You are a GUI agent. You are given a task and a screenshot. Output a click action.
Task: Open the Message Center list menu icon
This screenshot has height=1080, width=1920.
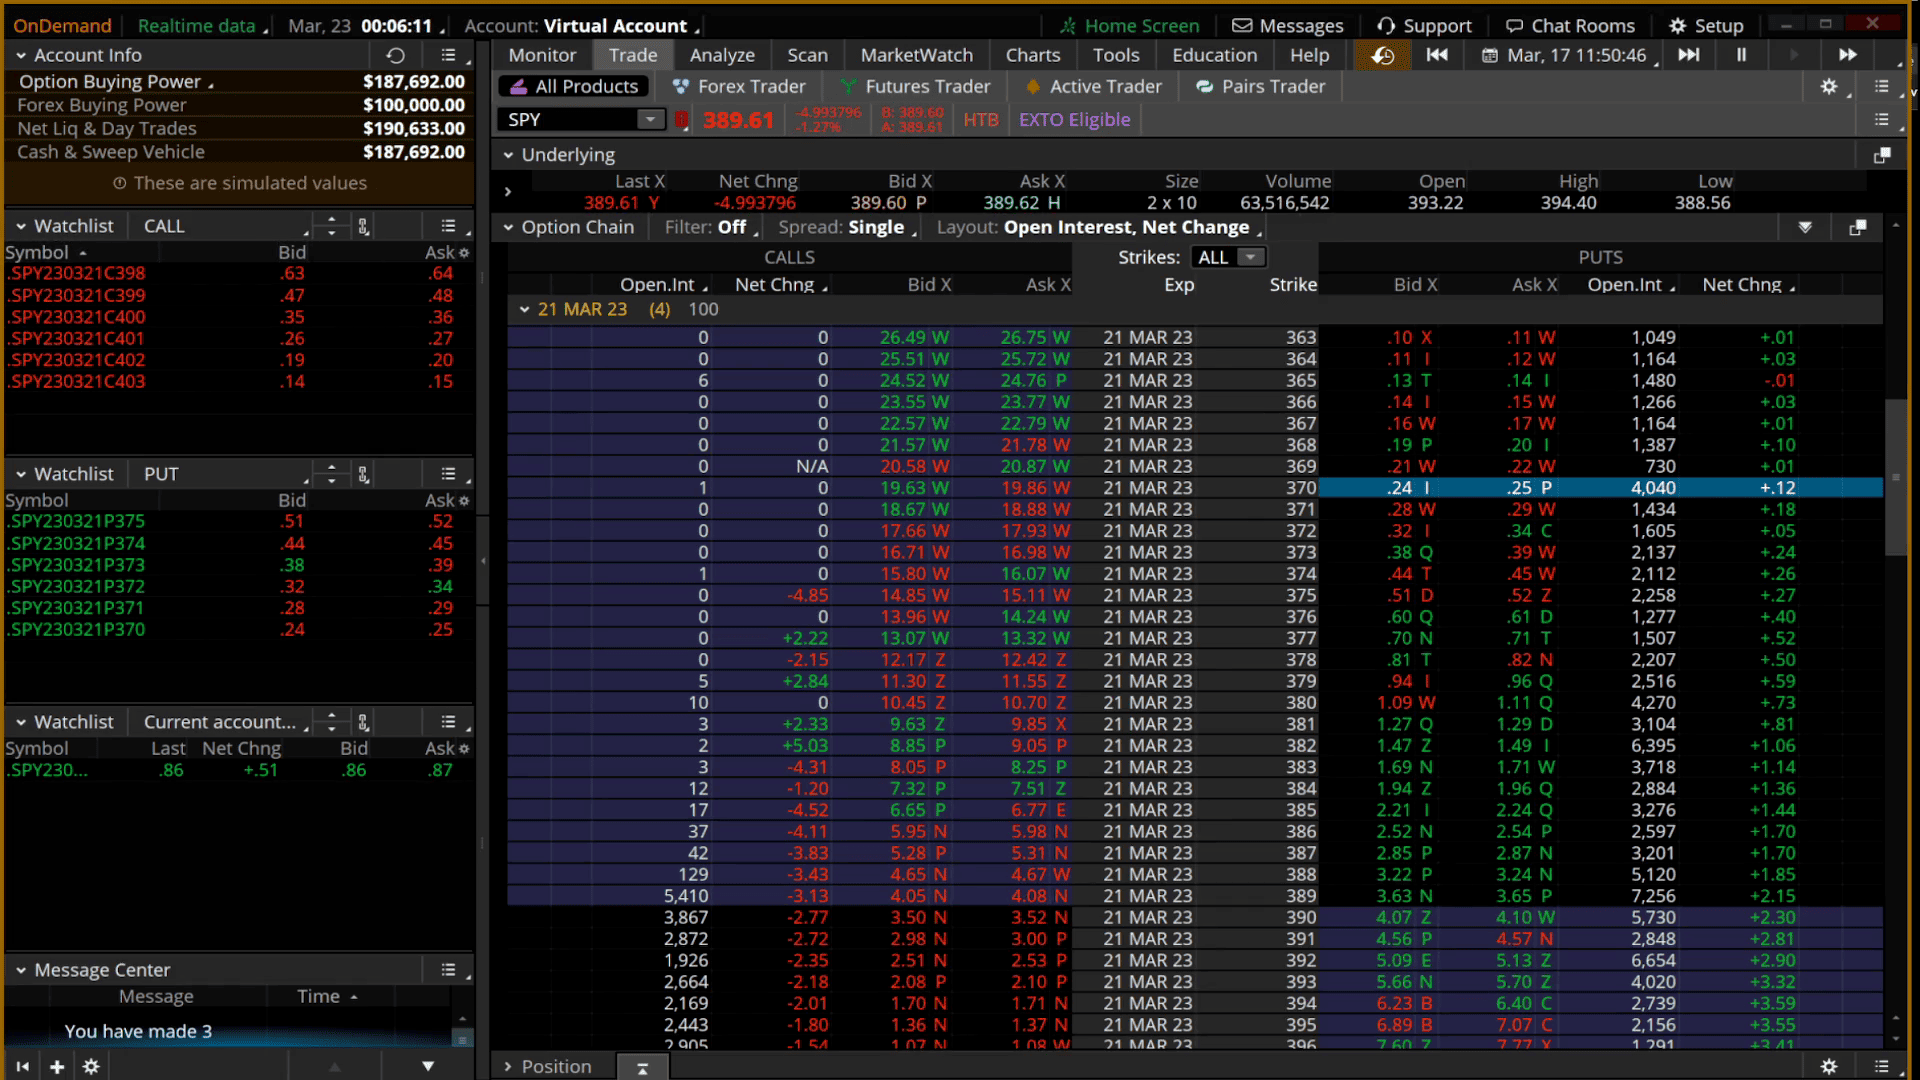(x=448, y=969)
